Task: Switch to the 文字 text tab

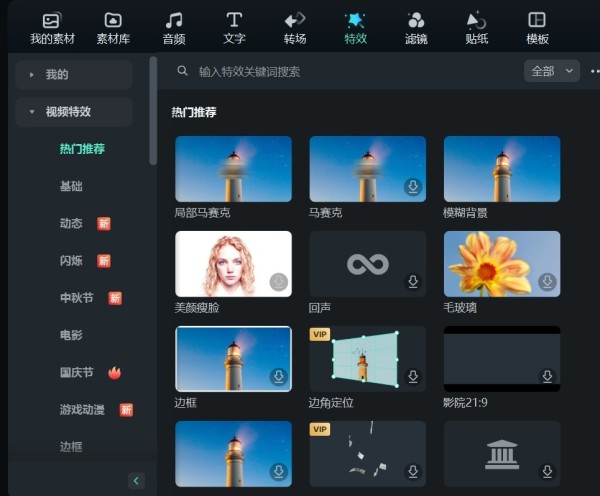Action: [234, 29]
